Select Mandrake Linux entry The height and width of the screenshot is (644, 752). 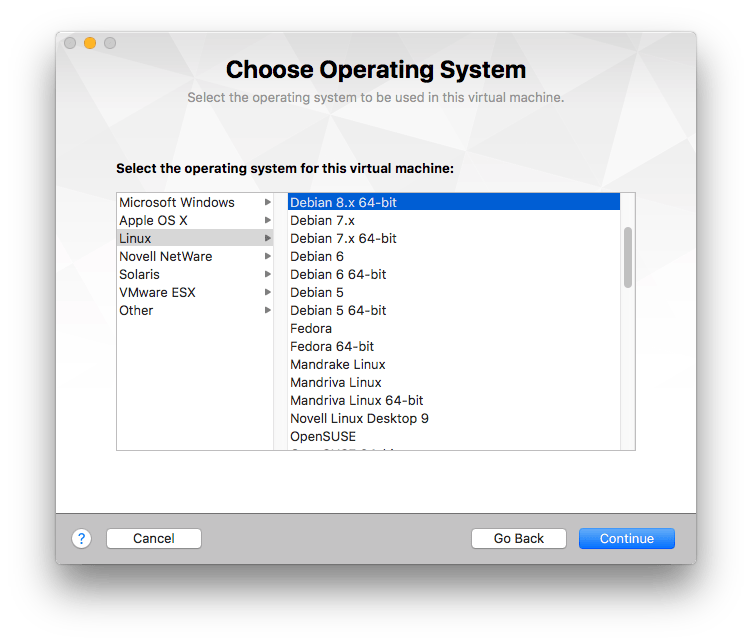tap(337, 364)
